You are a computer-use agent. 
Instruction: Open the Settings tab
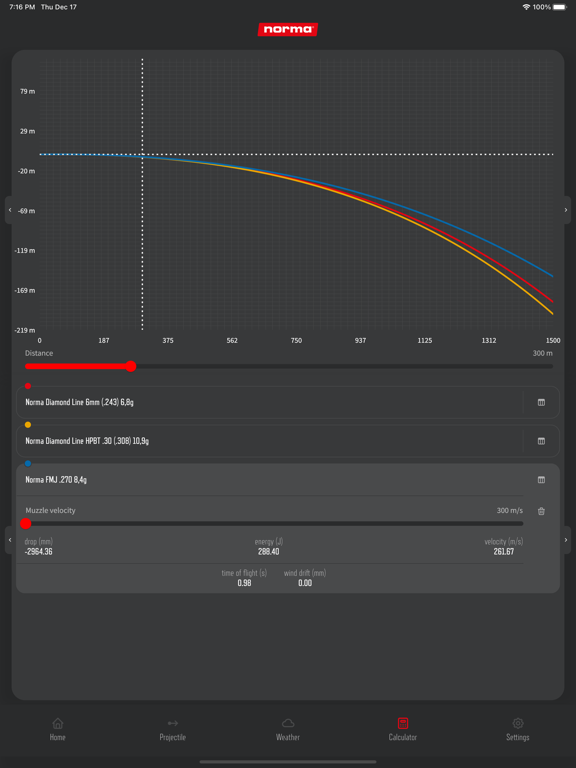pyautogui.click(x=518, y=729)
